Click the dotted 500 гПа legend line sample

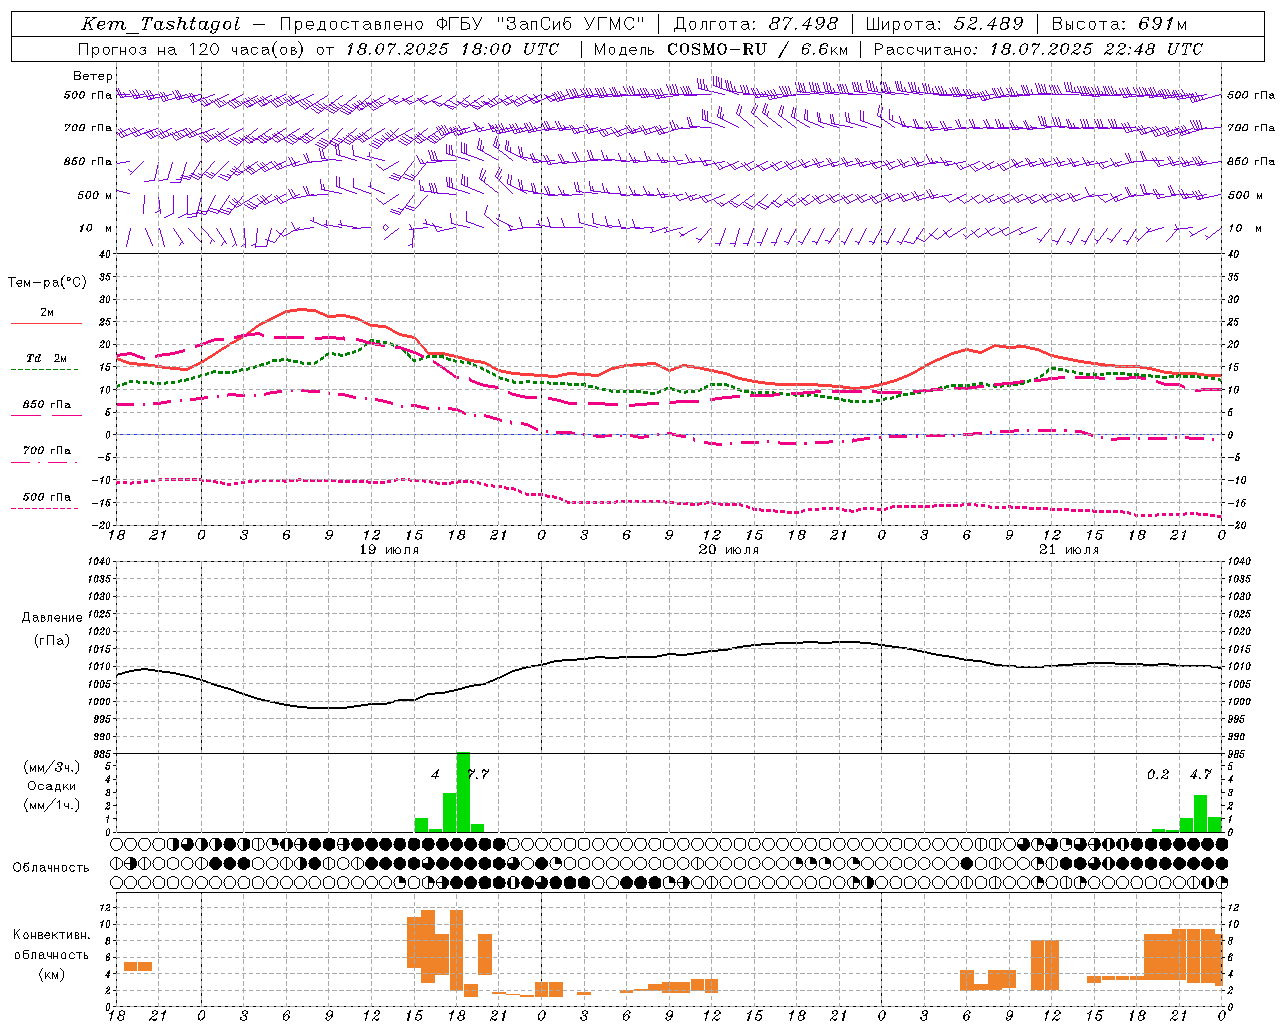click(x=44, y=508)
